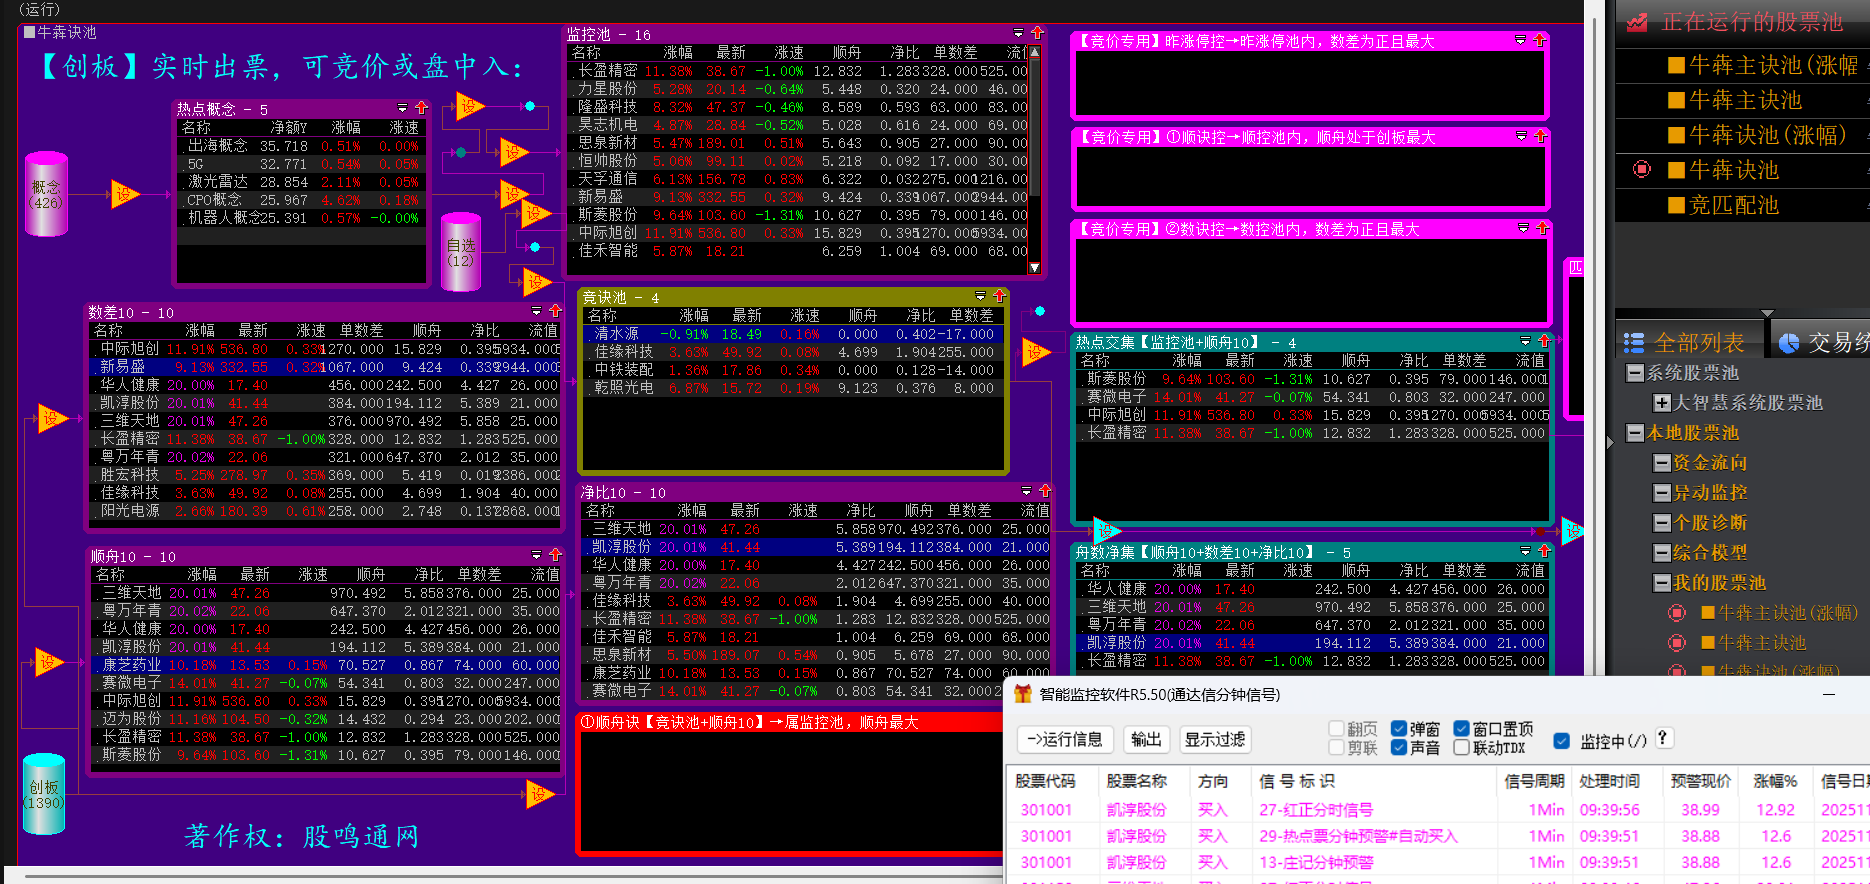Click the 设 filter triangle beside 概念 cylinder
Viewport: 1870px width, 884px height.
[124, 194]
